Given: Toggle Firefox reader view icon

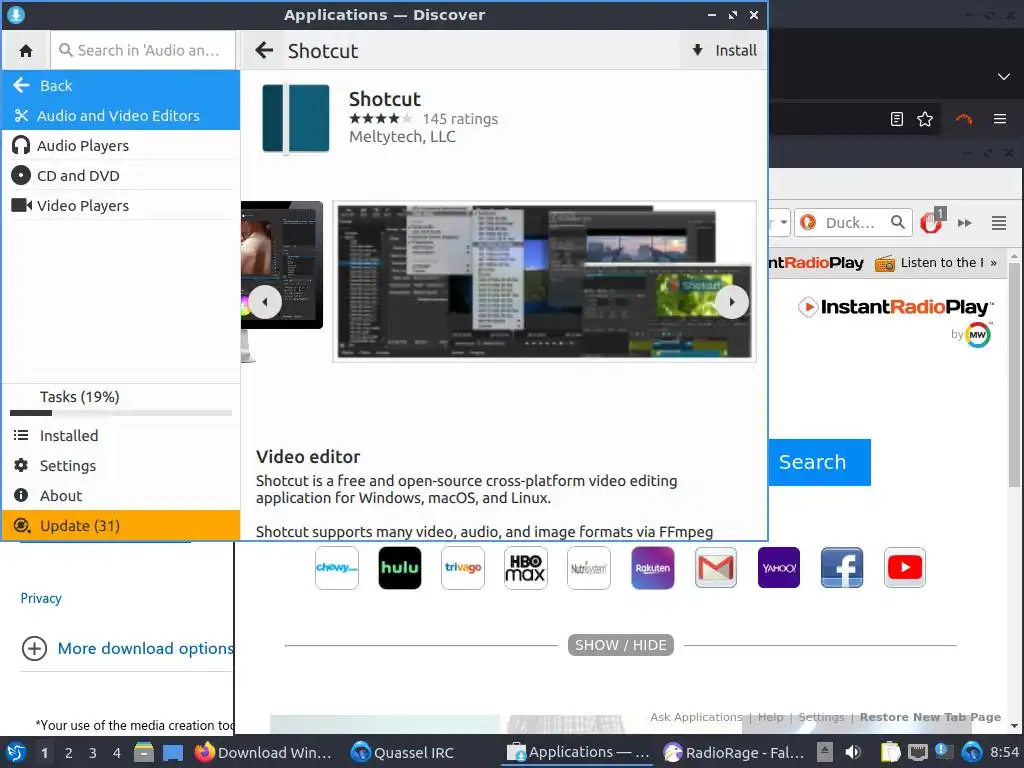Looking at the screenshot, I should [x=897, y=119].
